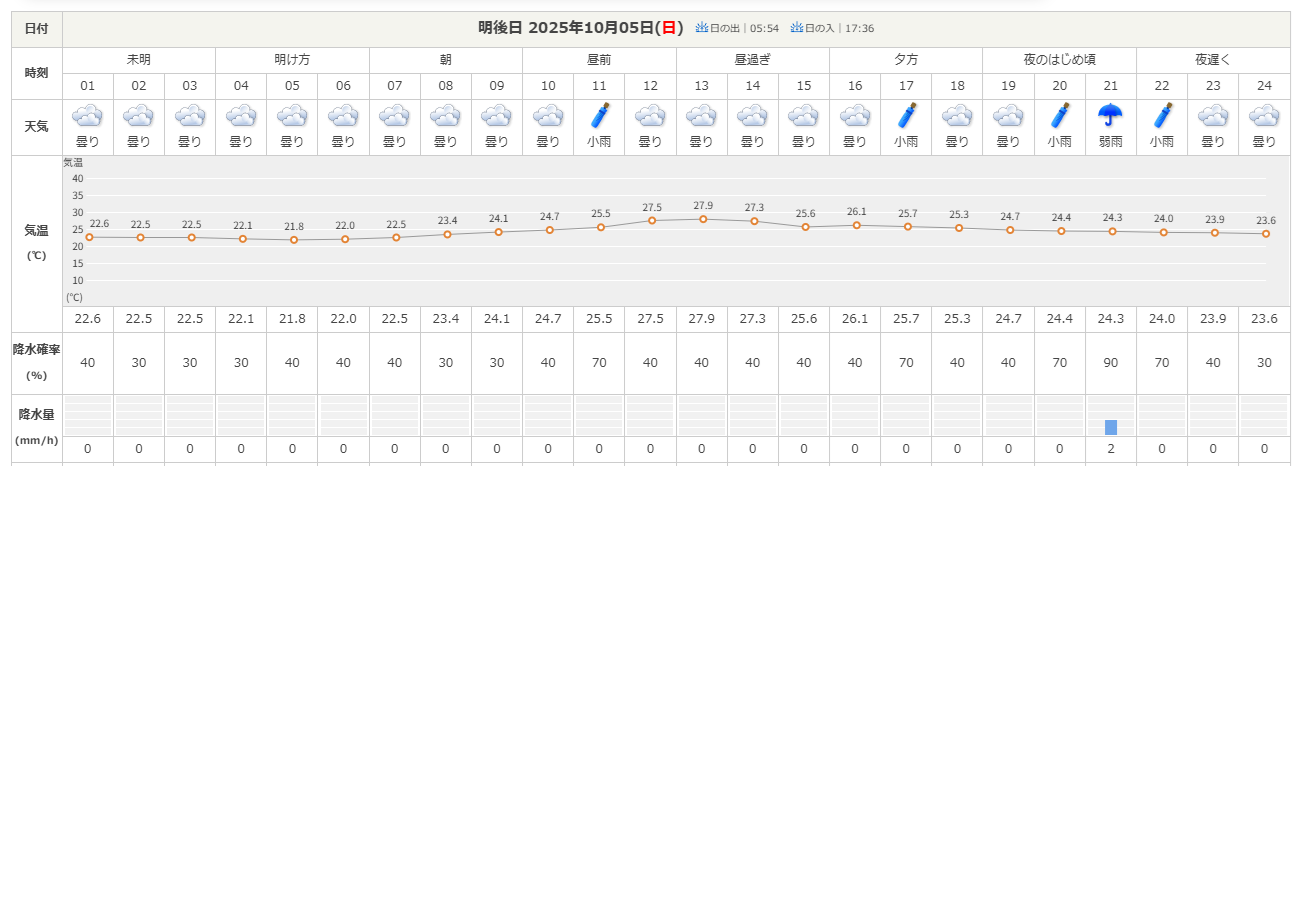This screenshot has height=900, width=1301.
Task: Click the 90 percent precipitation probability cell
Action: (1111, 362)
